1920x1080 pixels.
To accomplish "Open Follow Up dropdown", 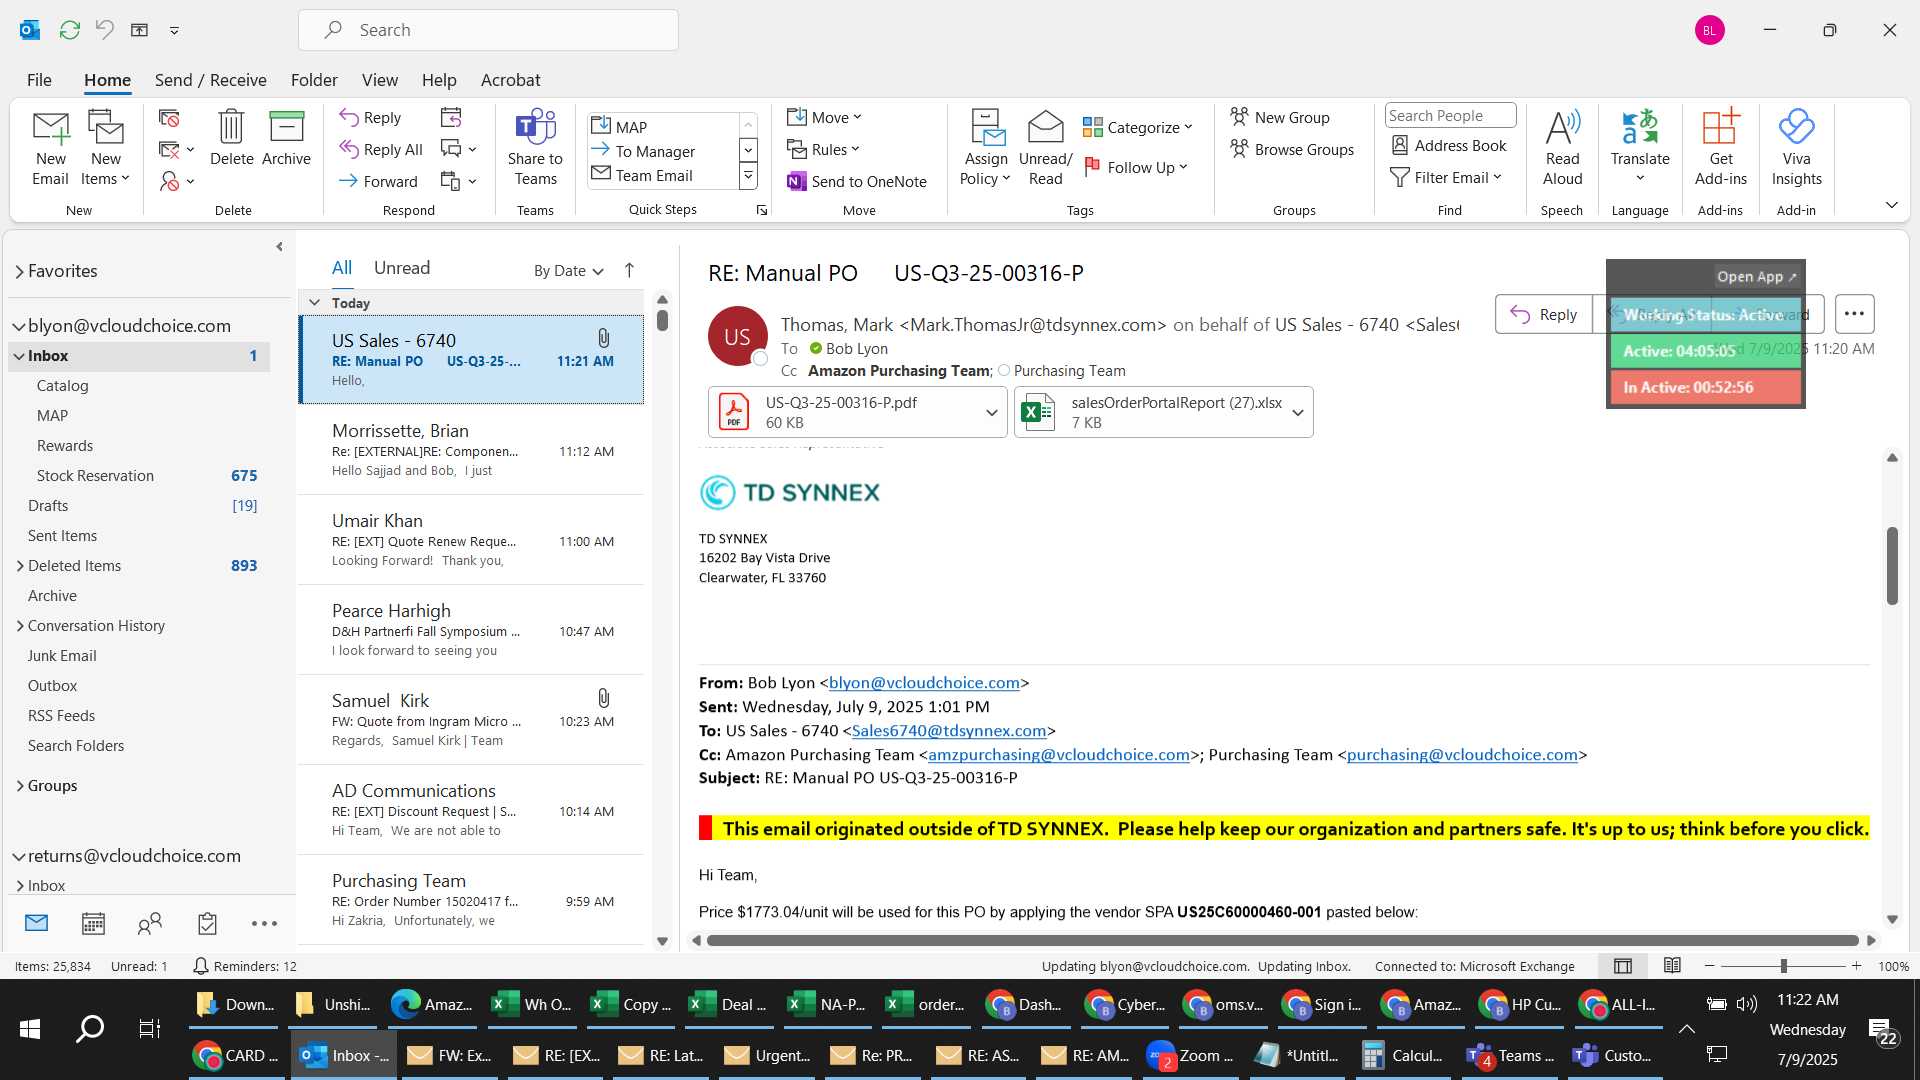I will pyautogui.click(x=1136, y=167).
